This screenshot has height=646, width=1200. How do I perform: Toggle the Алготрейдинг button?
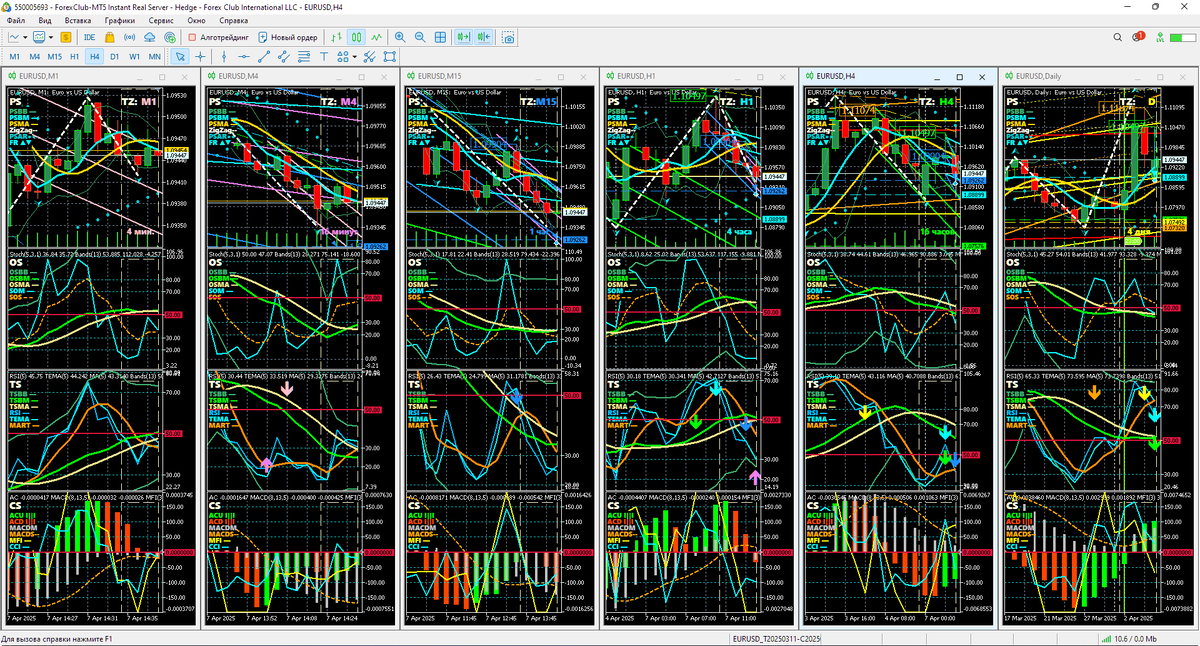pos(219,36)
